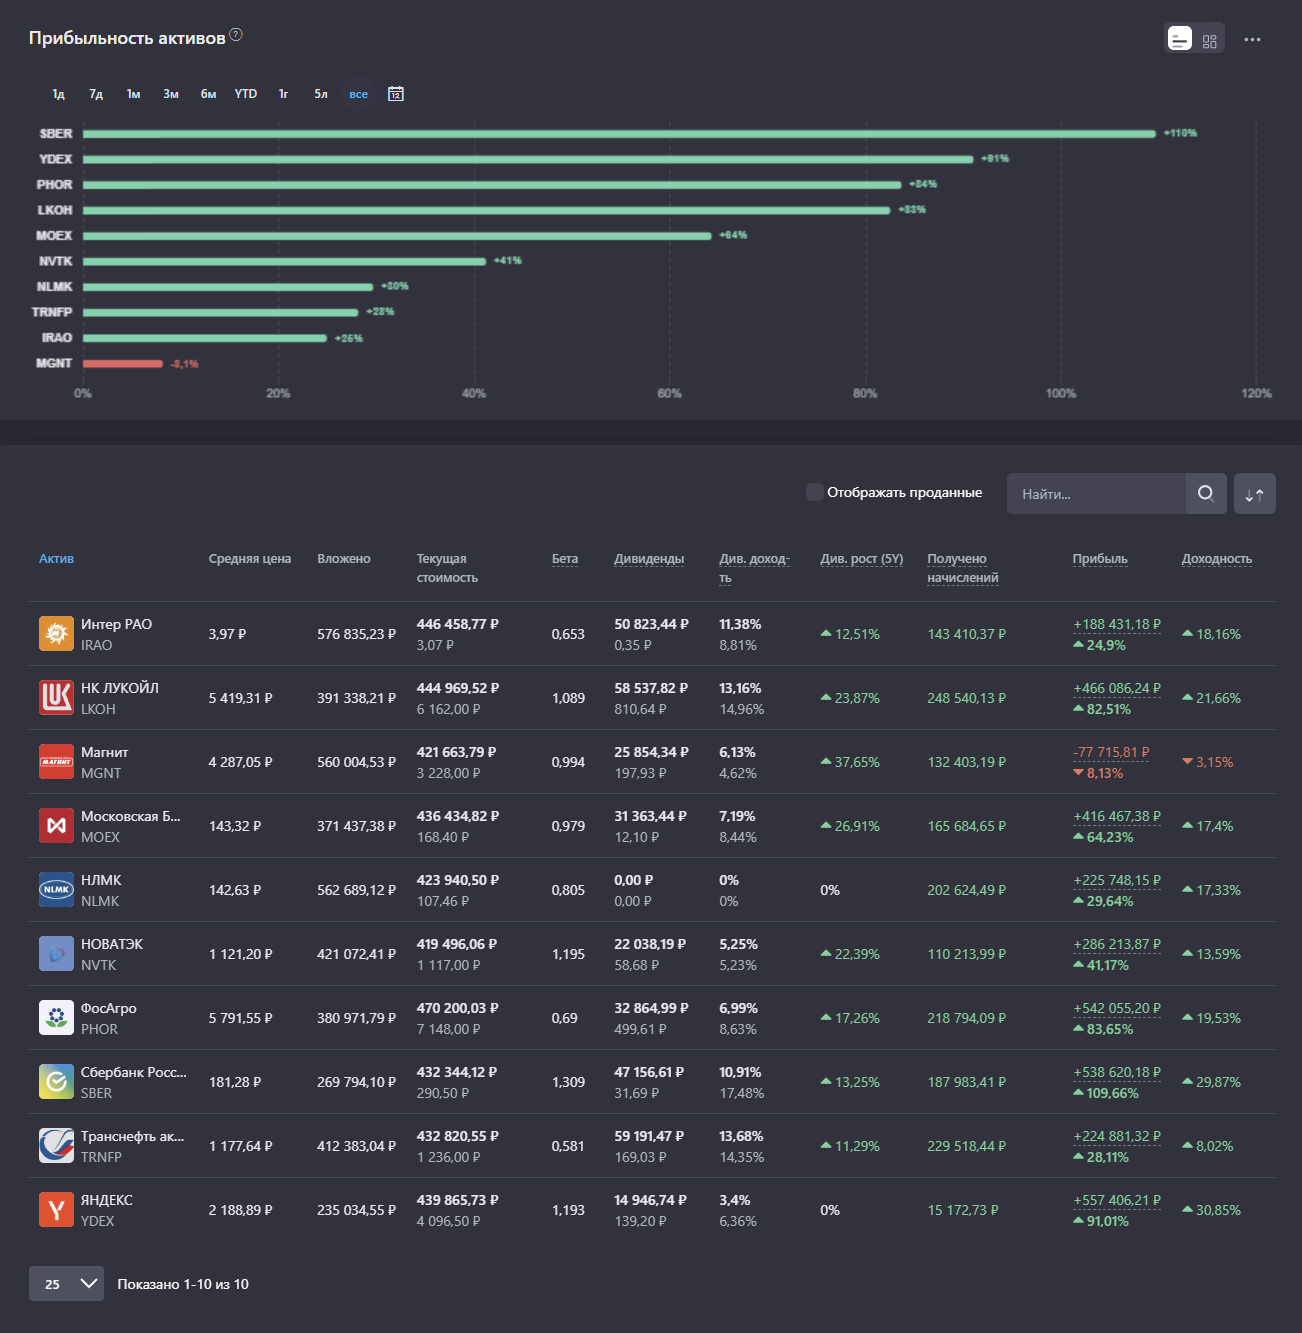Select the 1м time period tab
Screen dimensions: 1302x1333
tap(133, 94)
